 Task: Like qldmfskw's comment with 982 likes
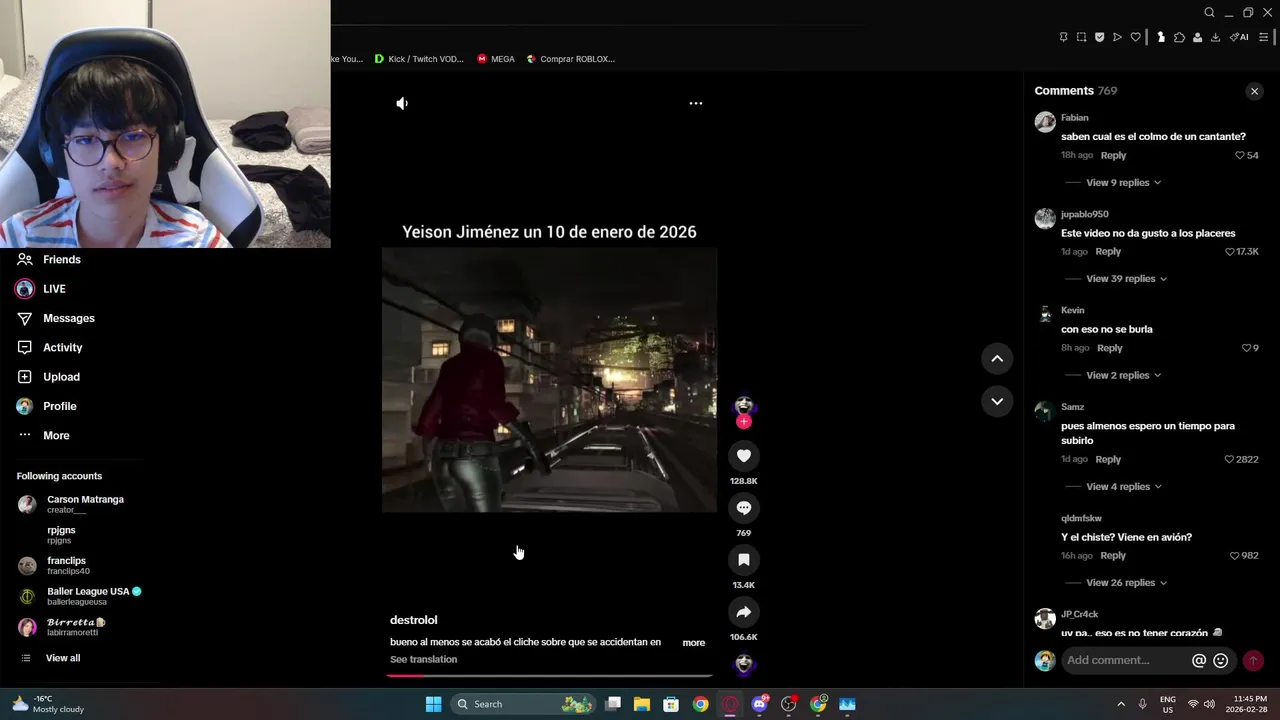[x=1234, y=555]
